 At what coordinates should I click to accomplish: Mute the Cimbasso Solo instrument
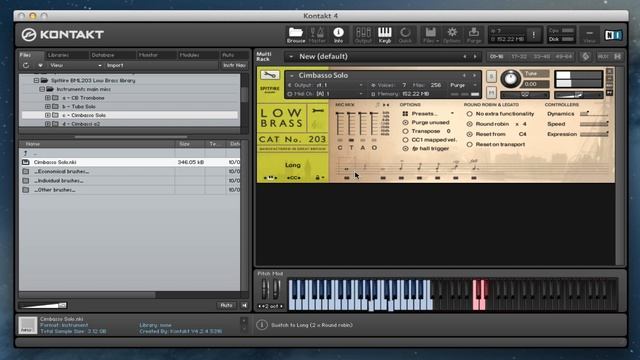click(x=491, y=93)
